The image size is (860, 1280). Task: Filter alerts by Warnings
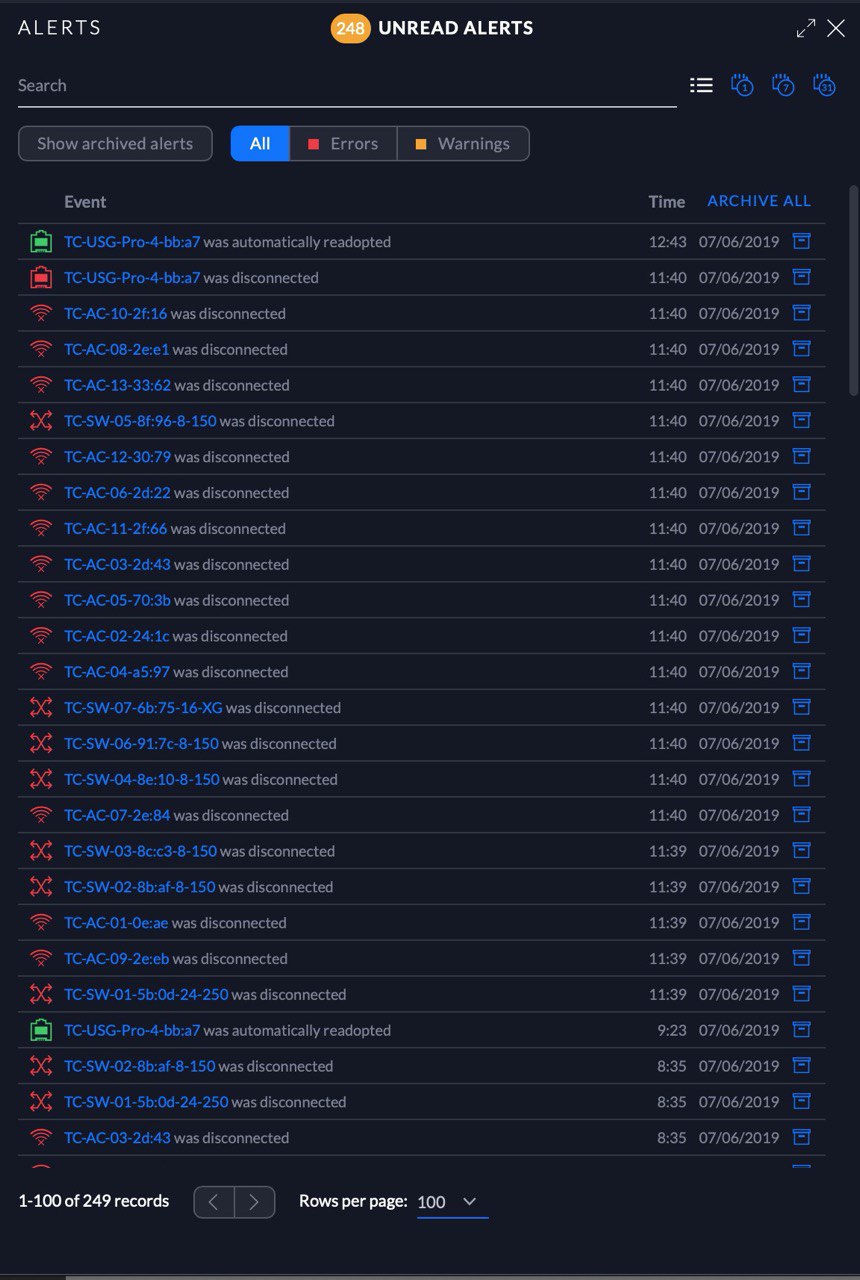(x=463, y=144)
